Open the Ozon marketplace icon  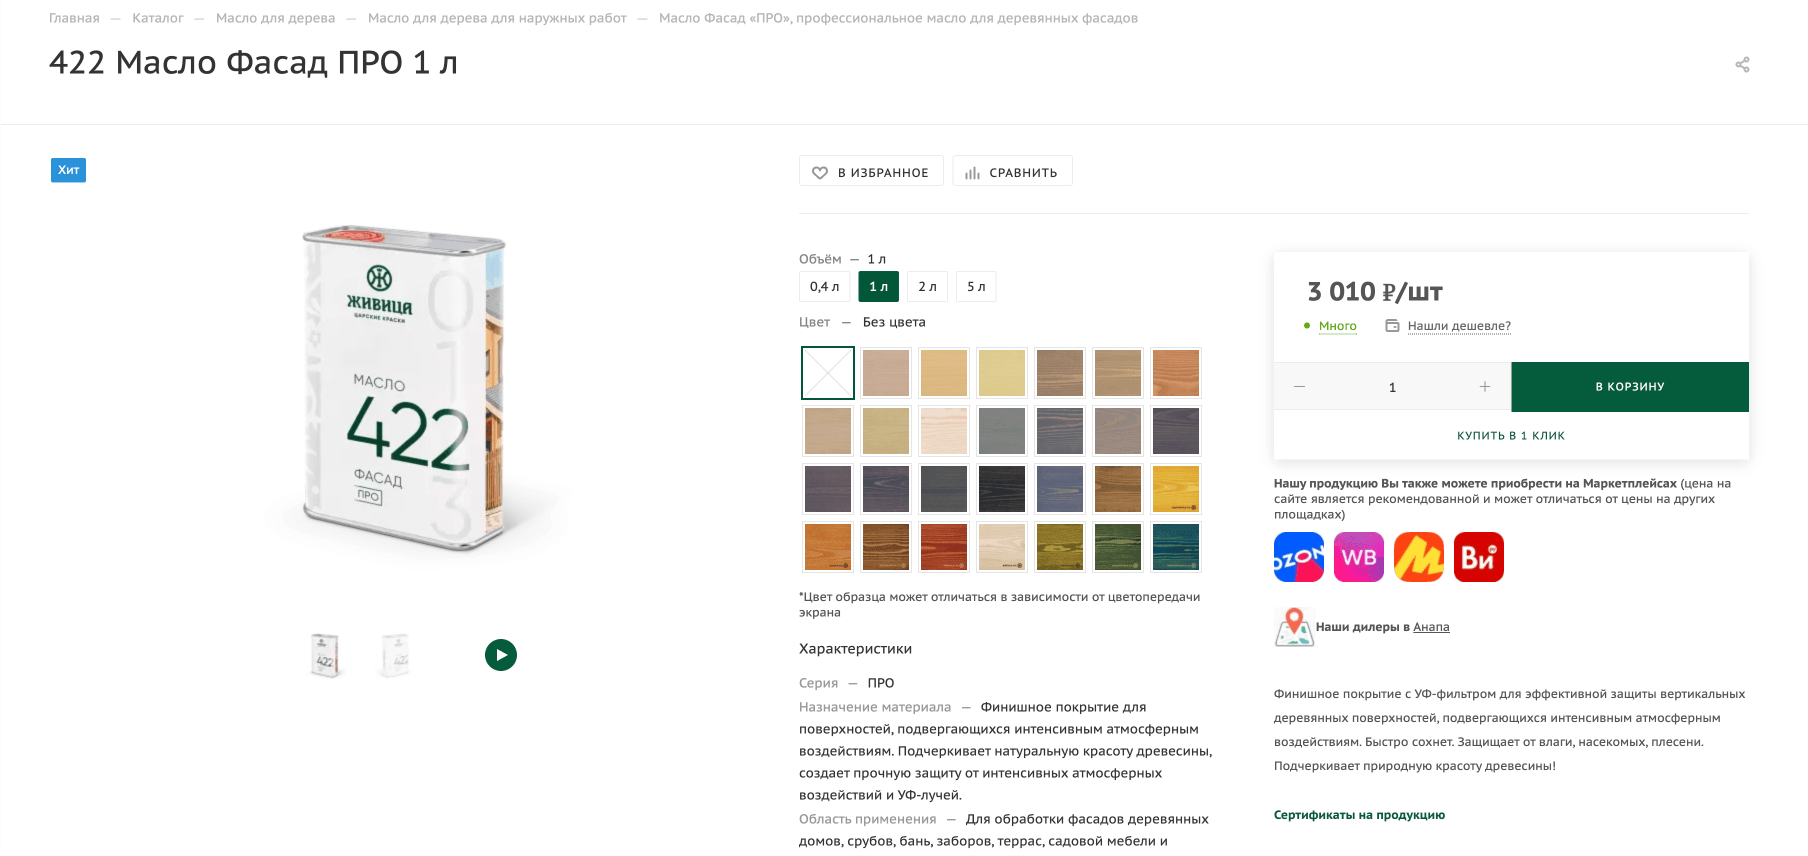(x=1298, y=557)
